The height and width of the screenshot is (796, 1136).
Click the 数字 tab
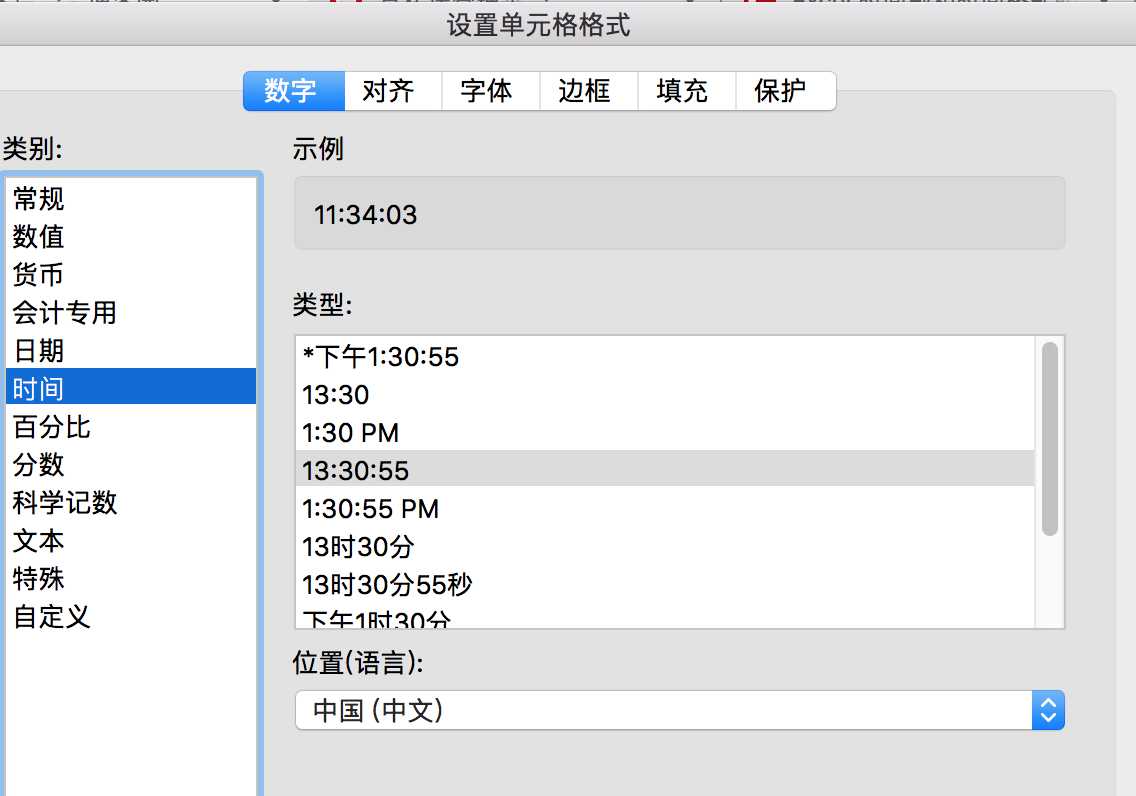tap(291, 91)
